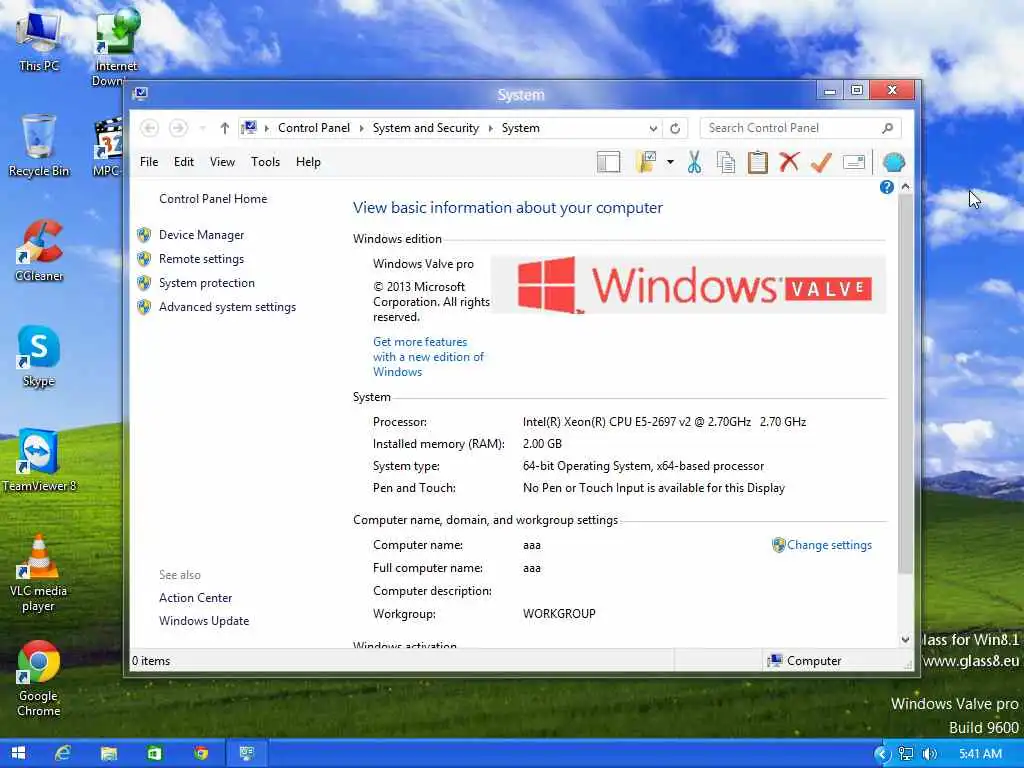
Task: Open the View menu
Action: pos(222,162)
